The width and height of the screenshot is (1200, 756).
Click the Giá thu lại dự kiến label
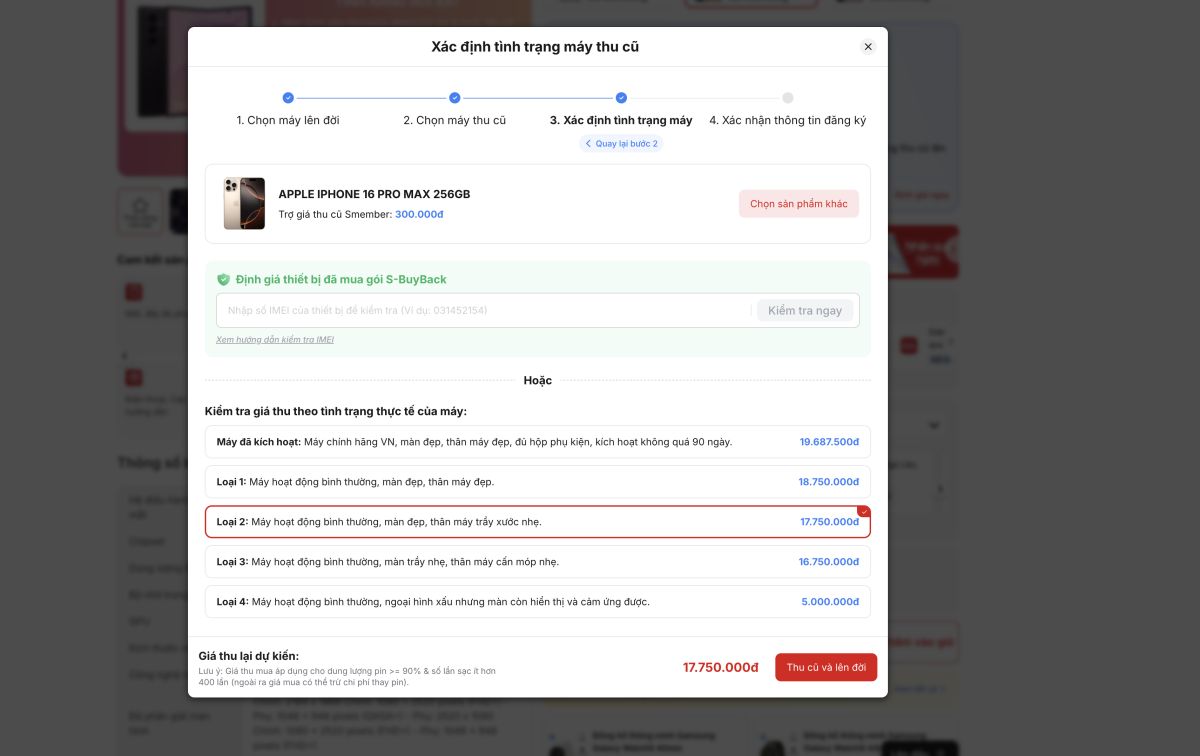(249, 656)
